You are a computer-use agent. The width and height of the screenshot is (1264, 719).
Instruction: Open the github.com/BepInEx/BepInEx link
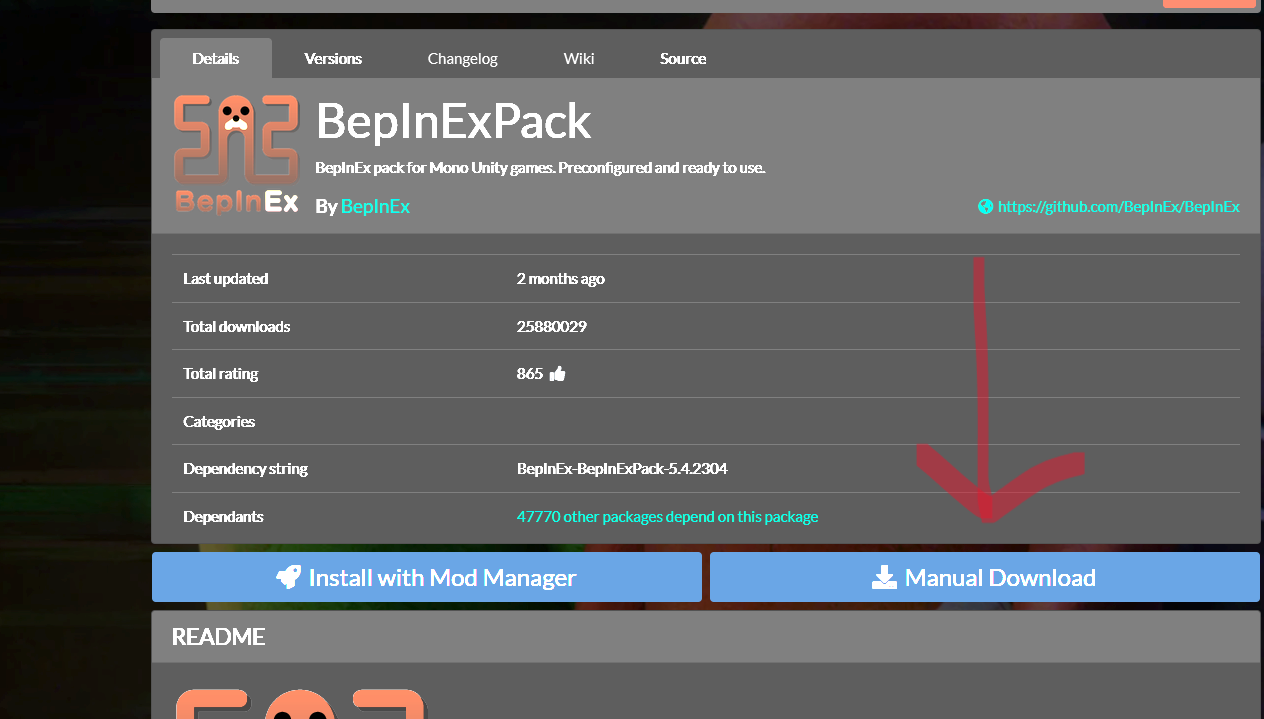pyautogui.click(x=1118, y=207)
